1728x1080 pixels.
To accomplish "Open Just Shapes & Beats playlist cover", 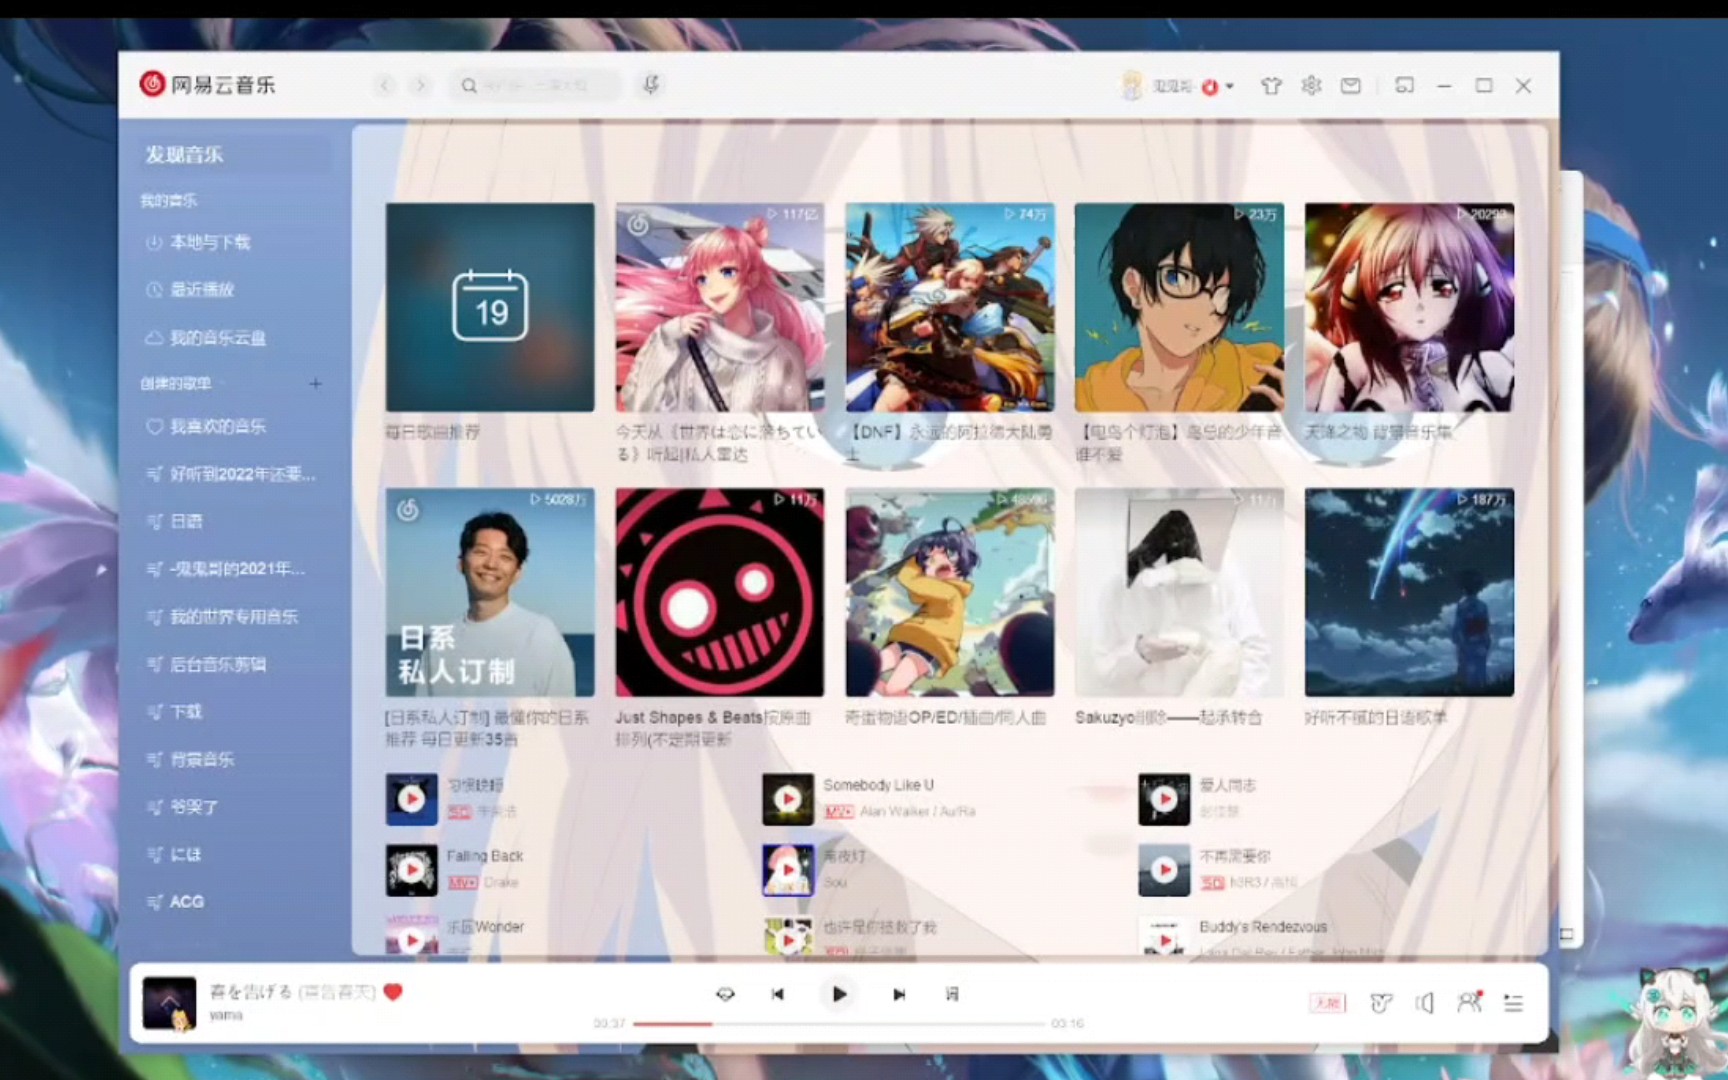I will pyautogui.click(x=720, y=592).
